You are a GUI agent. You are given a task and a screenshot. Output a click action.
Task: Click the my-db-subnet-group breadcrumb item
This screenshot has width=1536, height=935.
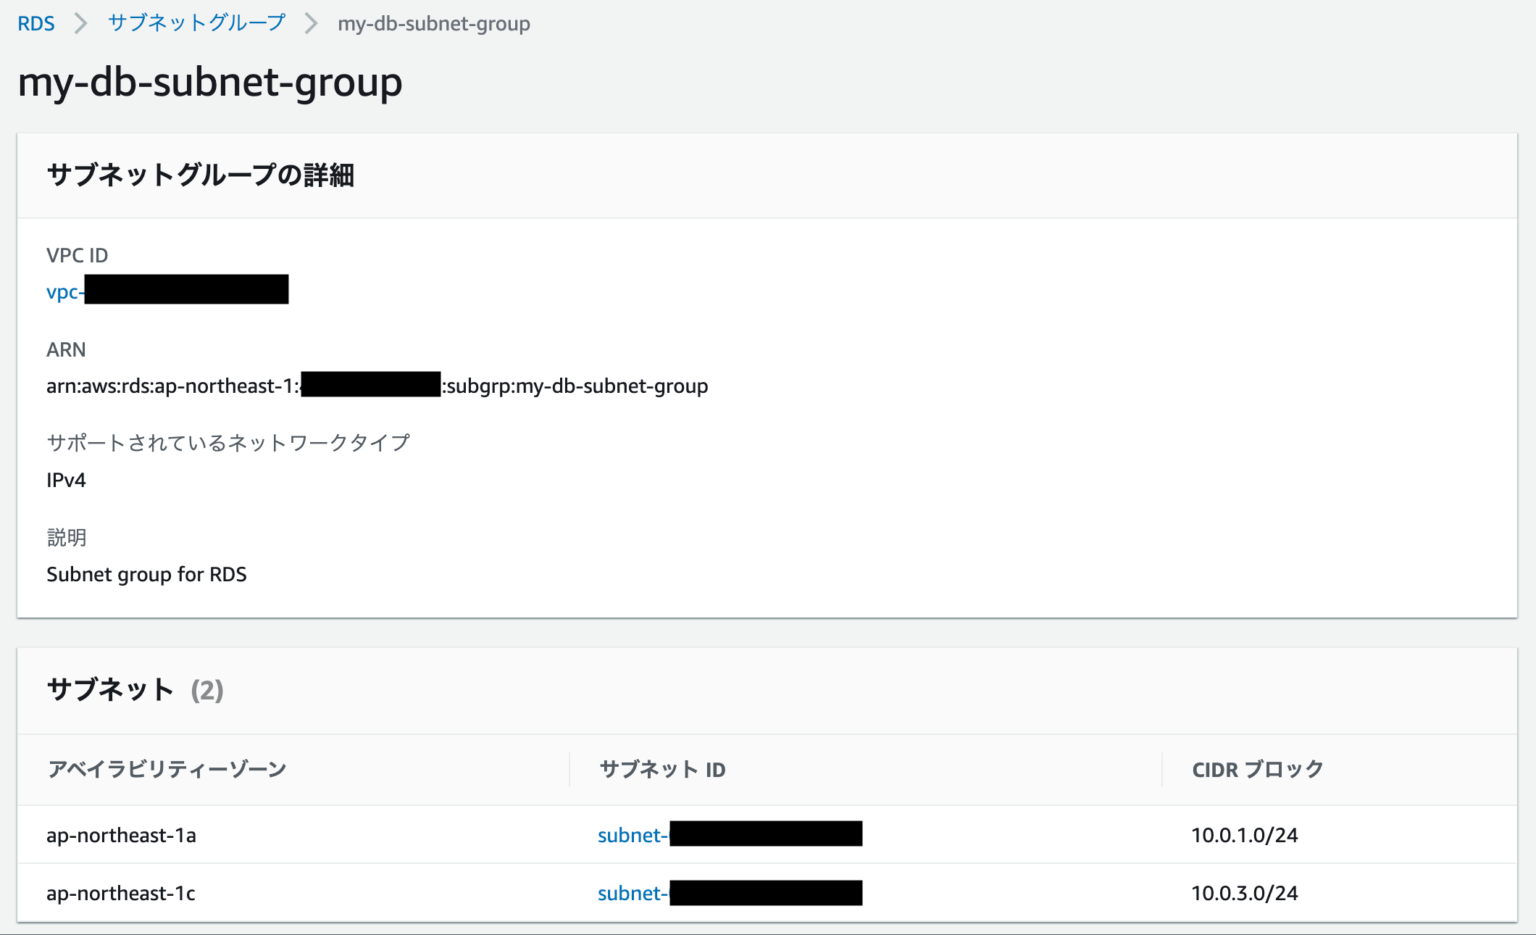(435, 23)
